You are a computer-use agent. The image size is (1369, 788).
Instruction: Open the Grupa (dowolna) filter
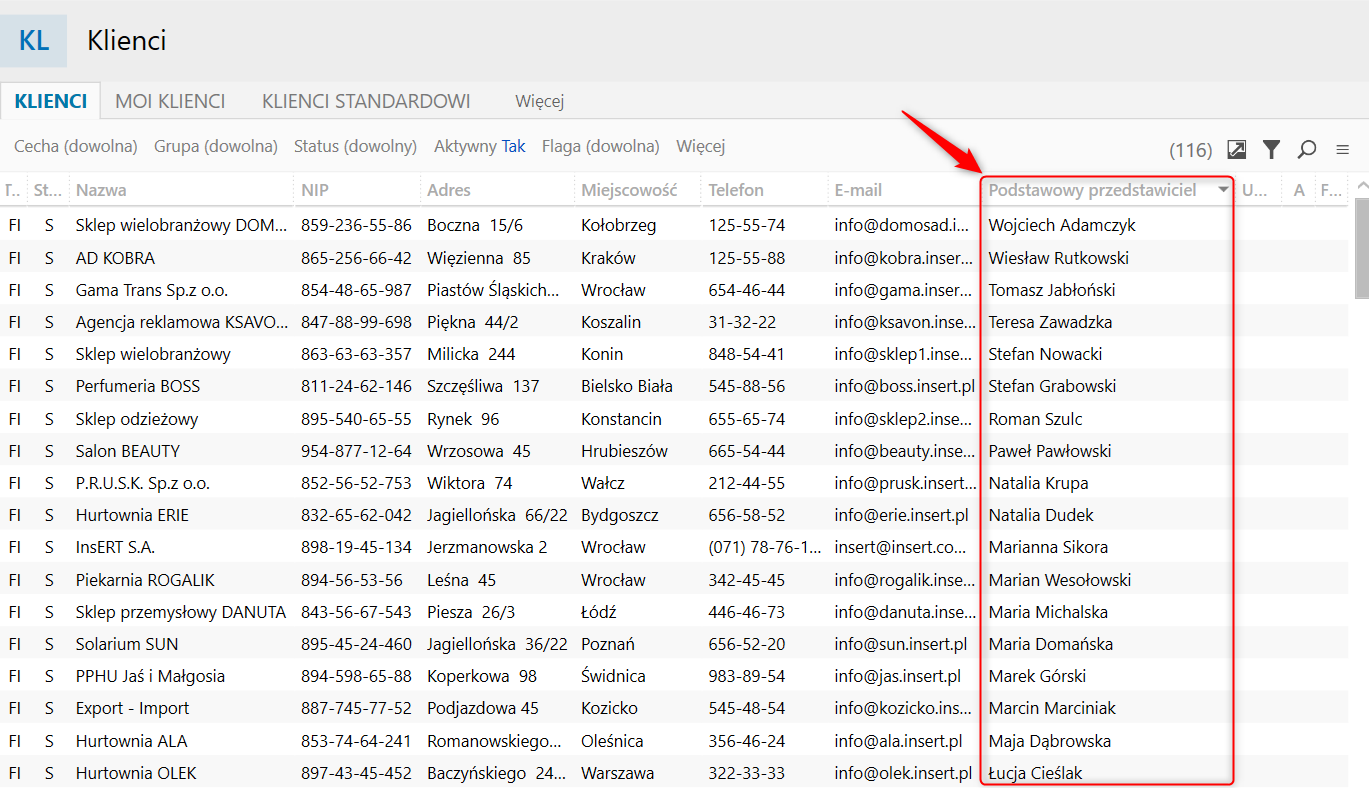[x=216, y=147]
